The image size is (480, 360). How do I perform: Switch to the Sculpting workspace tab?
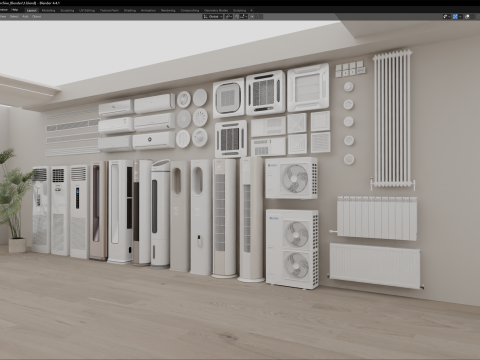tap(67, 10)
